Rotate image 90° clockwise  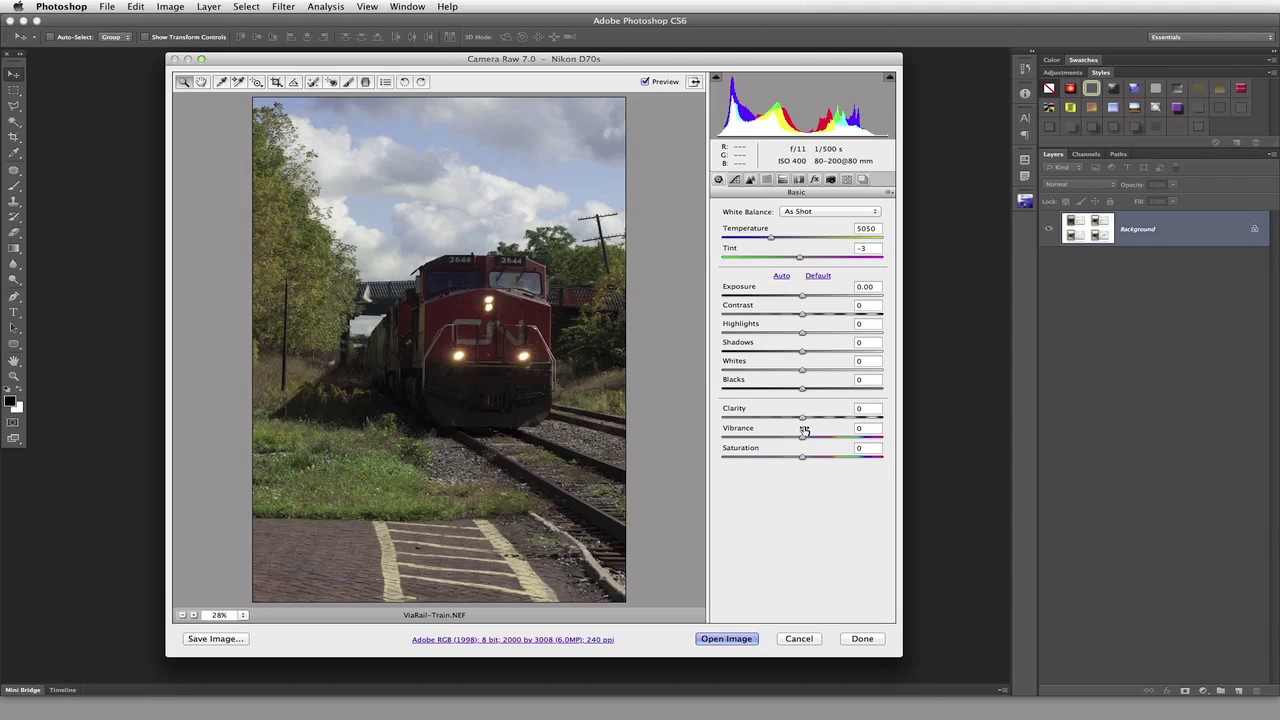coord(421,82)
